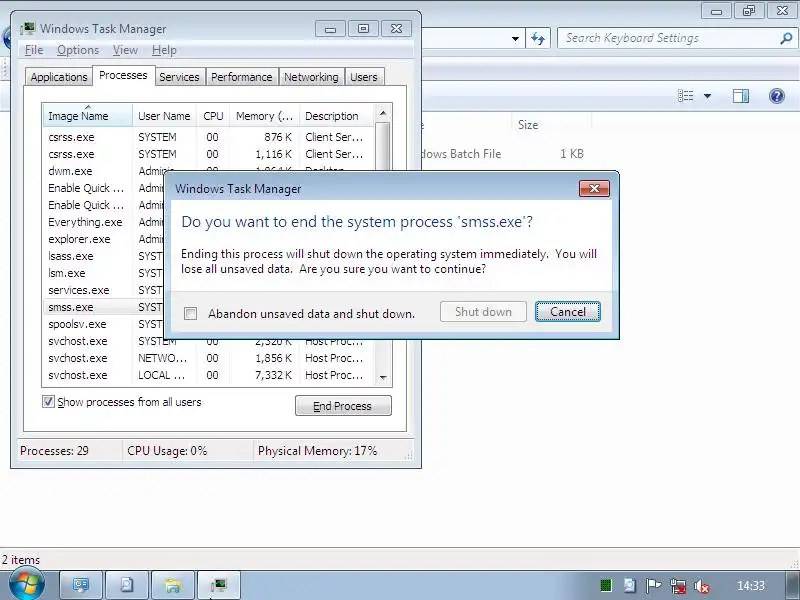
Task: Click process list scroll up arrow
Action: pyautogui.click(x=383, y=113)
